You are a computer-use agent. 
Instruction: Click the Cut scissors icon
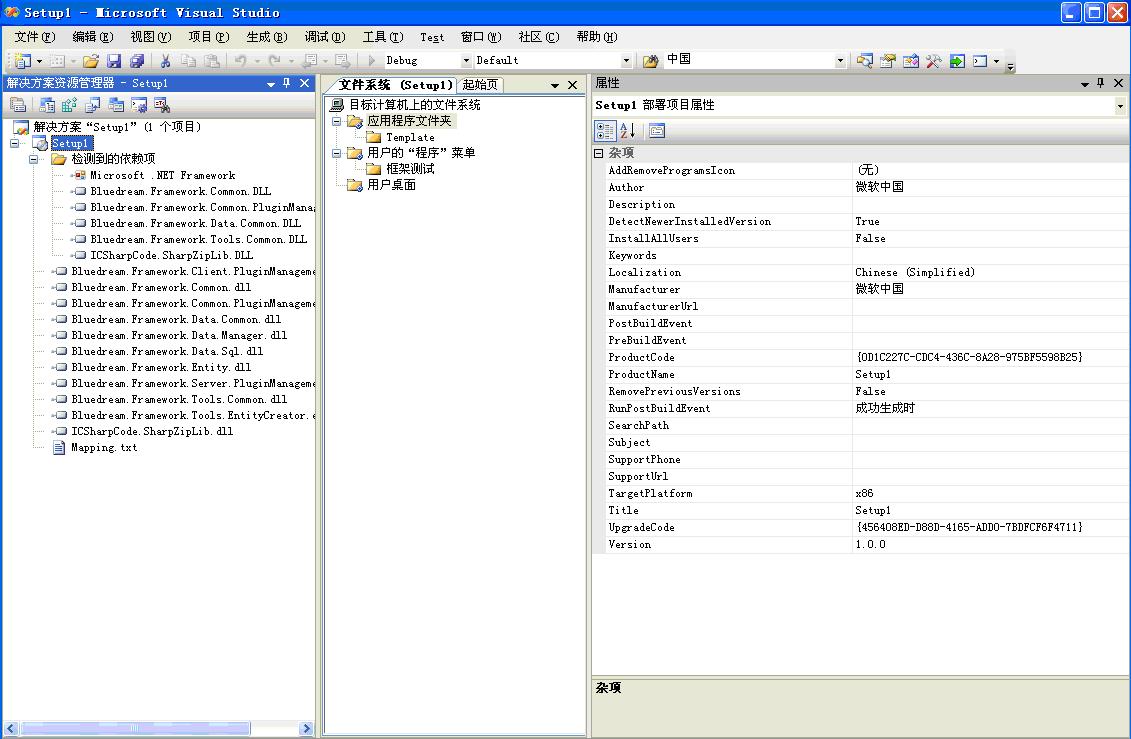point(165,61)
